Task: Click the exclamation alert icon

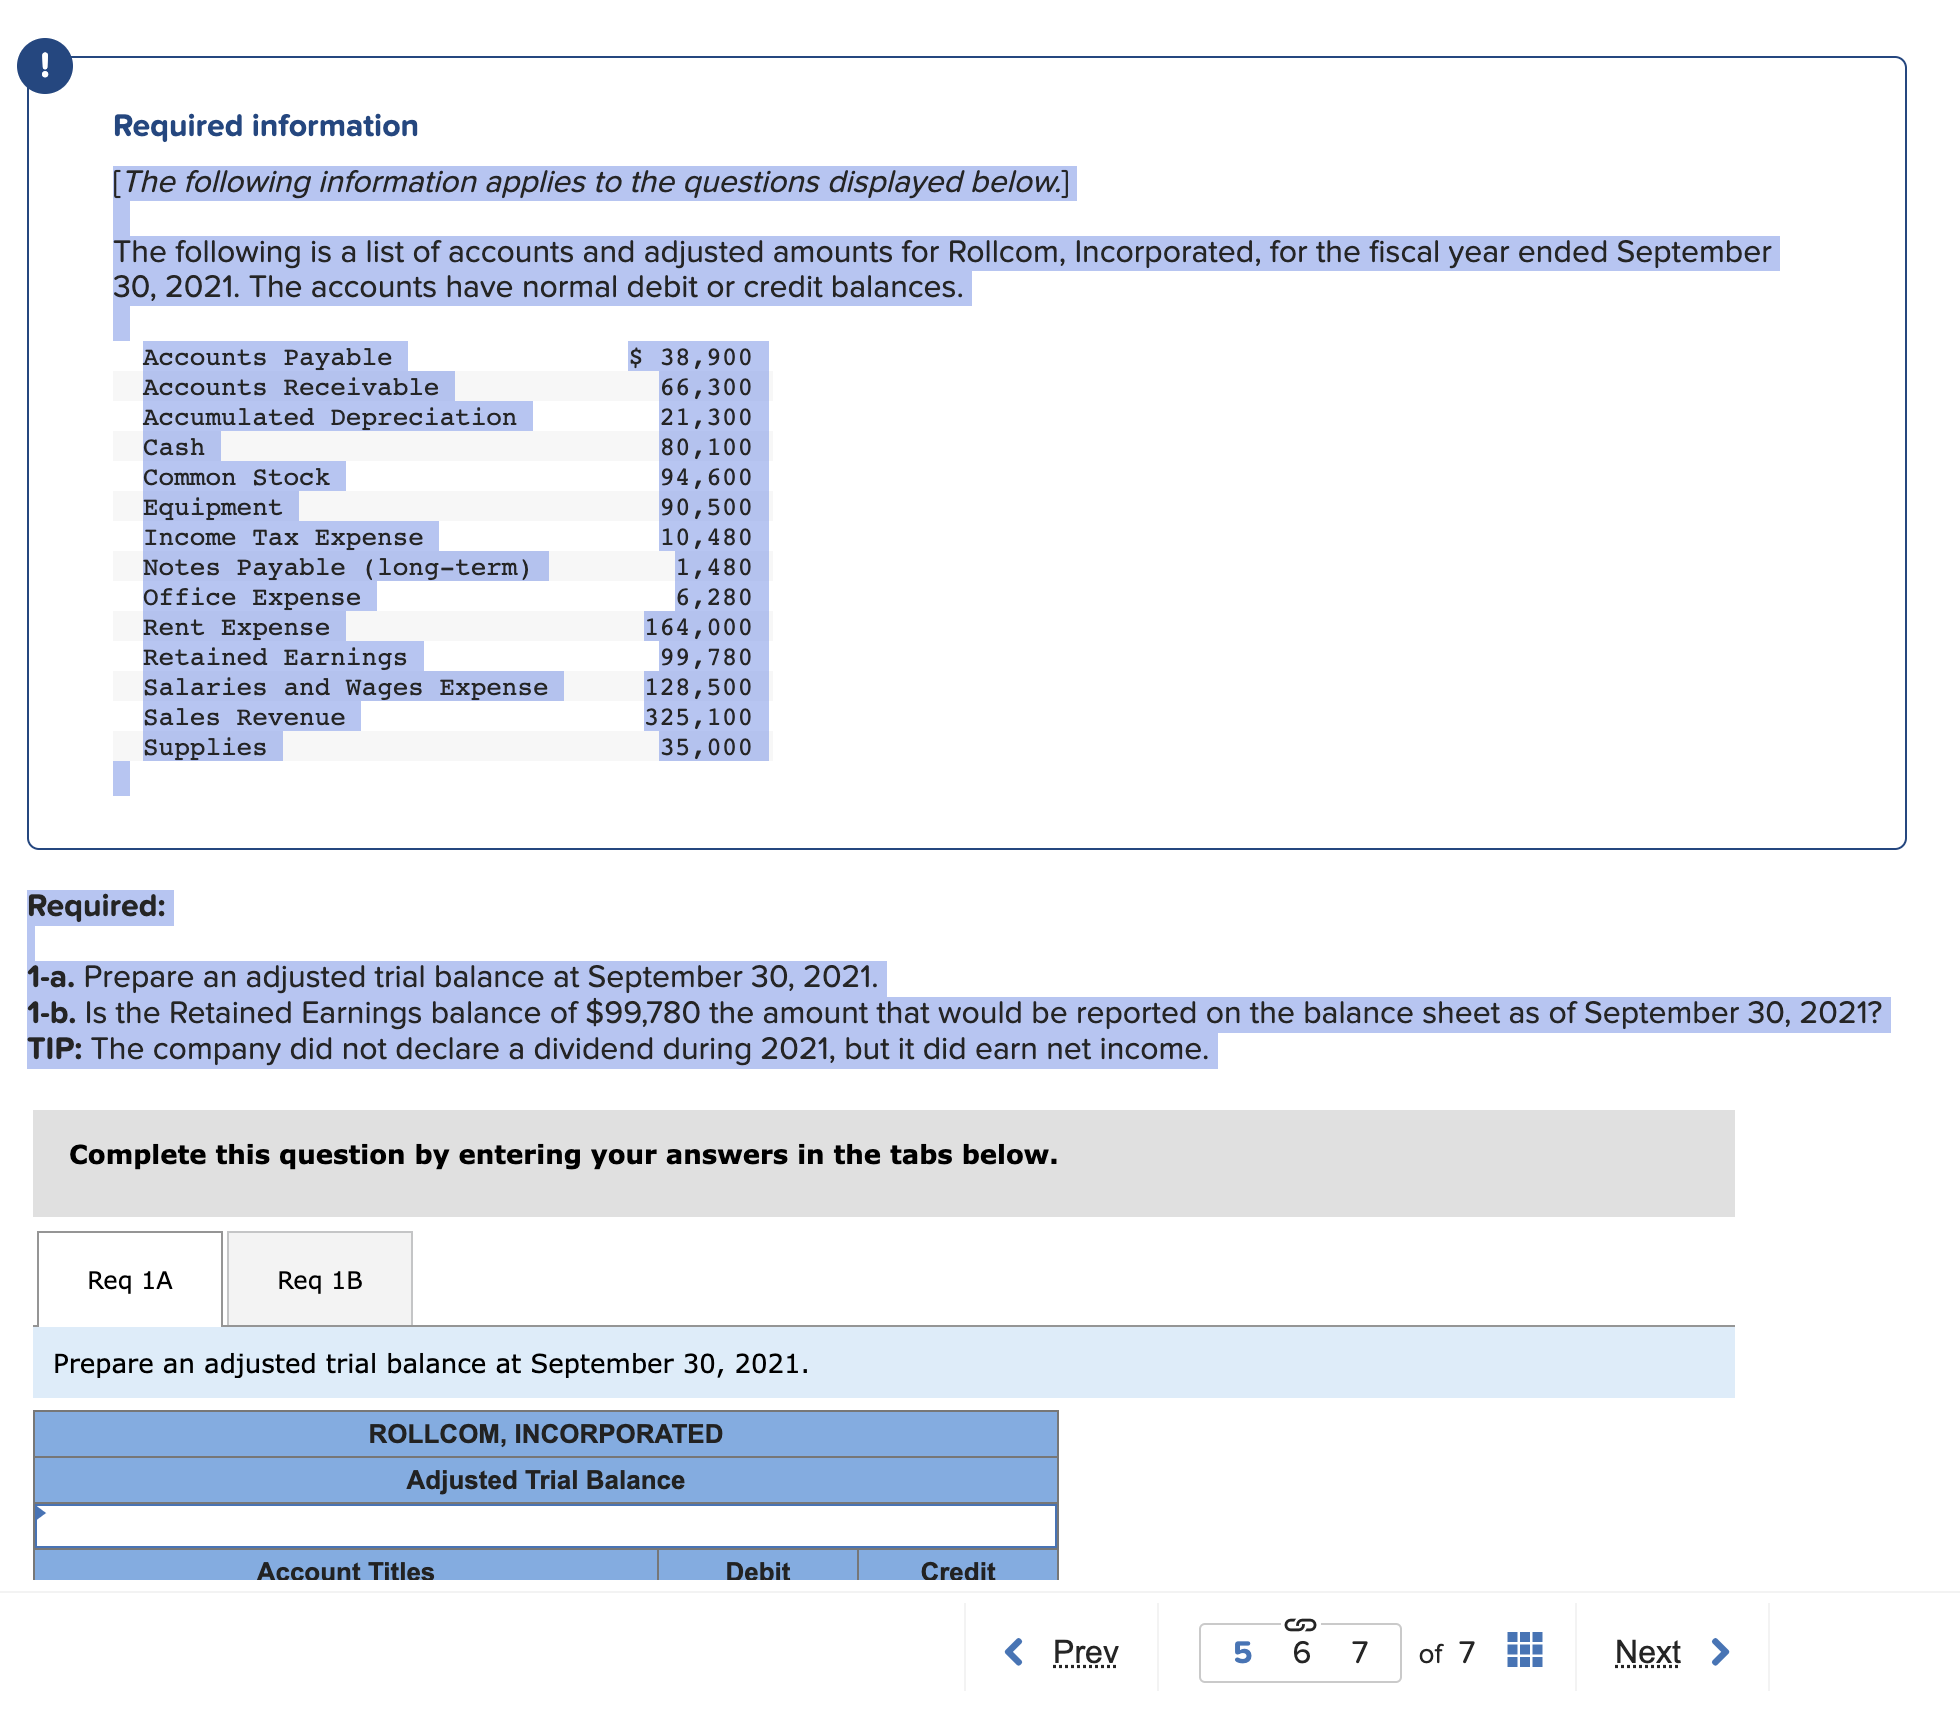Action: (x=45, y=66)
